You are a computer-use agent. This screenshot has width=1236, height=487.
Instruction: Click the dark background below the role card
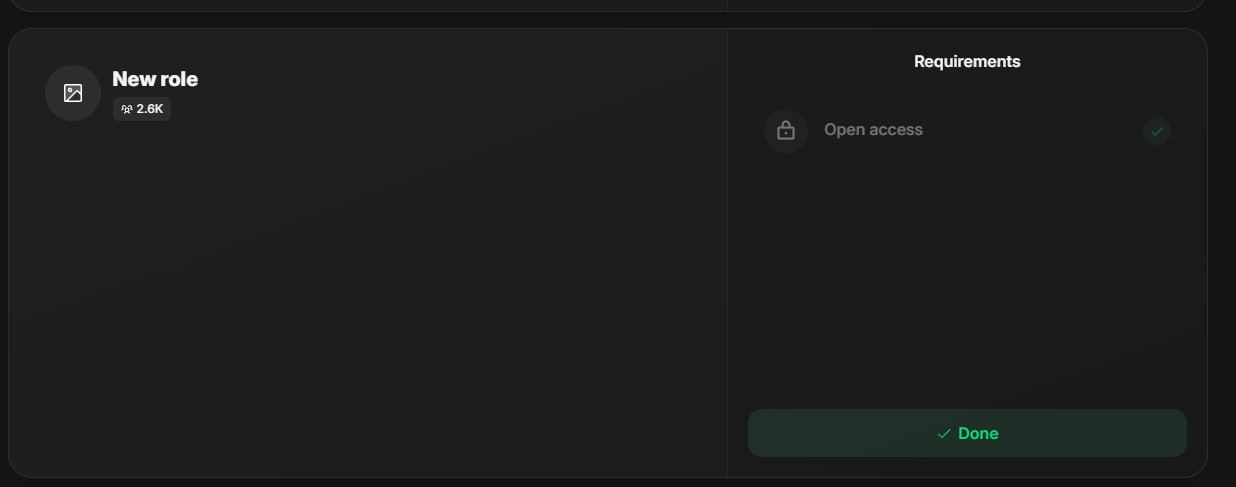tap(606, 483)
